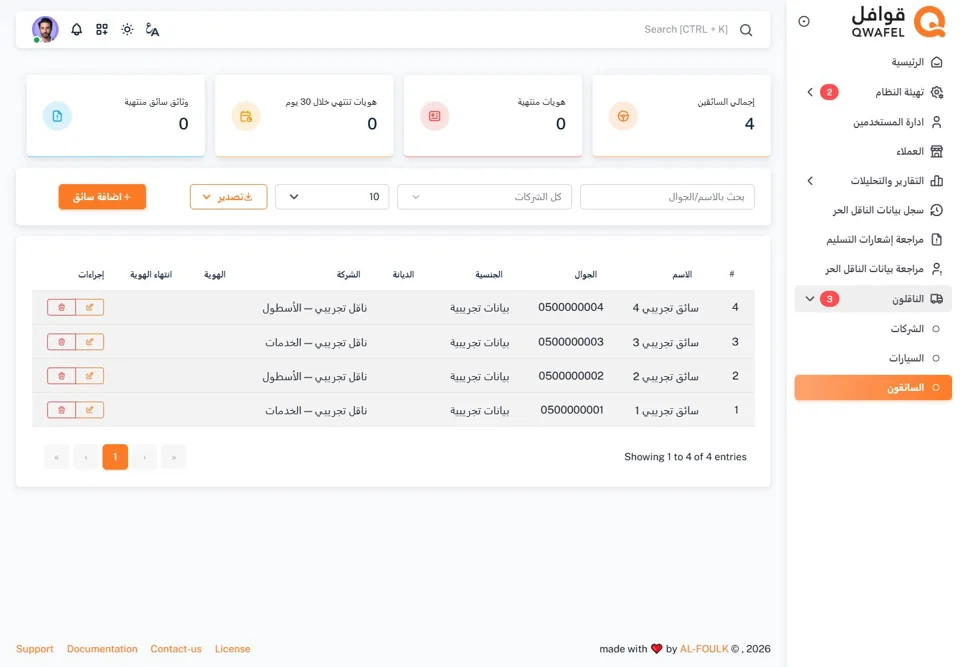Open ادارة المستخدمين menu item

point(874,122)
